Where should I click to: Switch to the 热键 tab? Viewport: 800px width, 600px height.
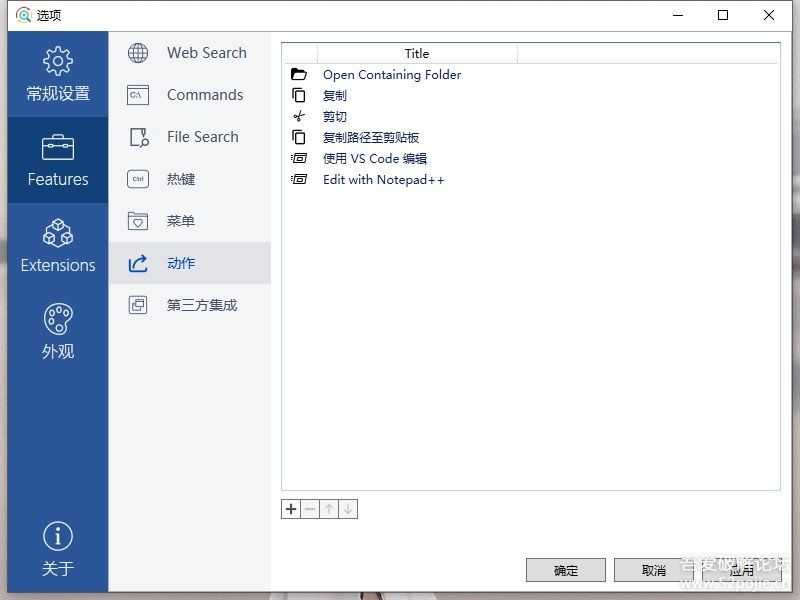pos(190,179)
